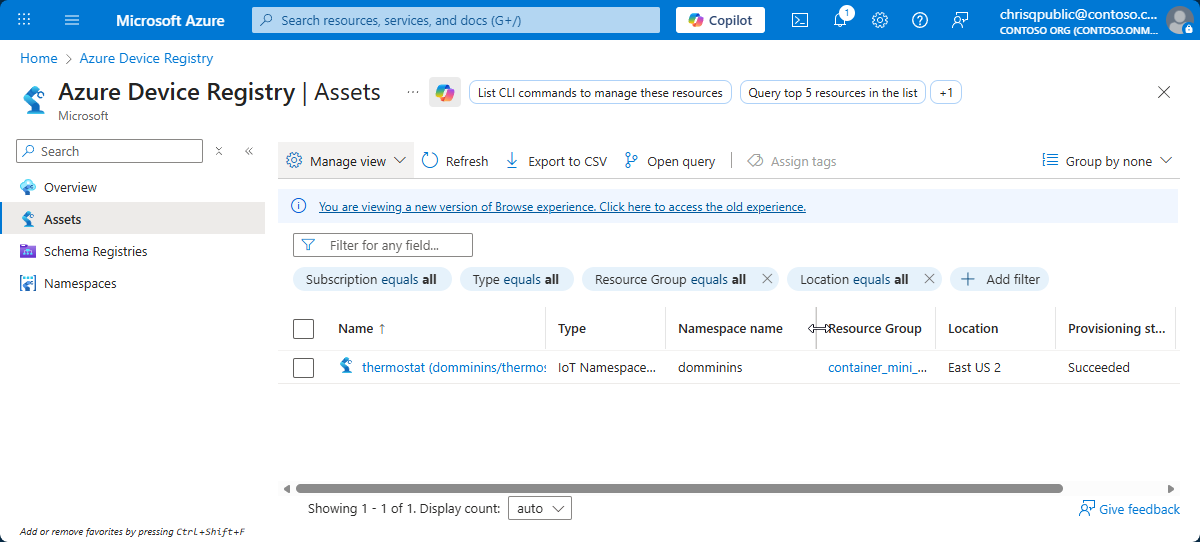Click Export to CSV
The image size is (1200, 542).
[556, 161]
